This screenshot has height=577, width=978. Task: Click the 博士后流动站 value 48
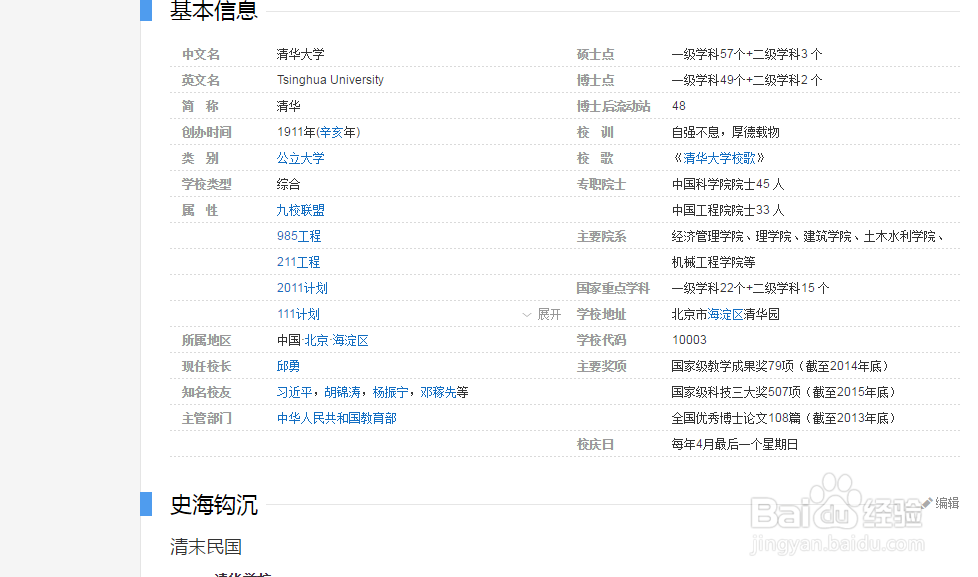(679, 106)
